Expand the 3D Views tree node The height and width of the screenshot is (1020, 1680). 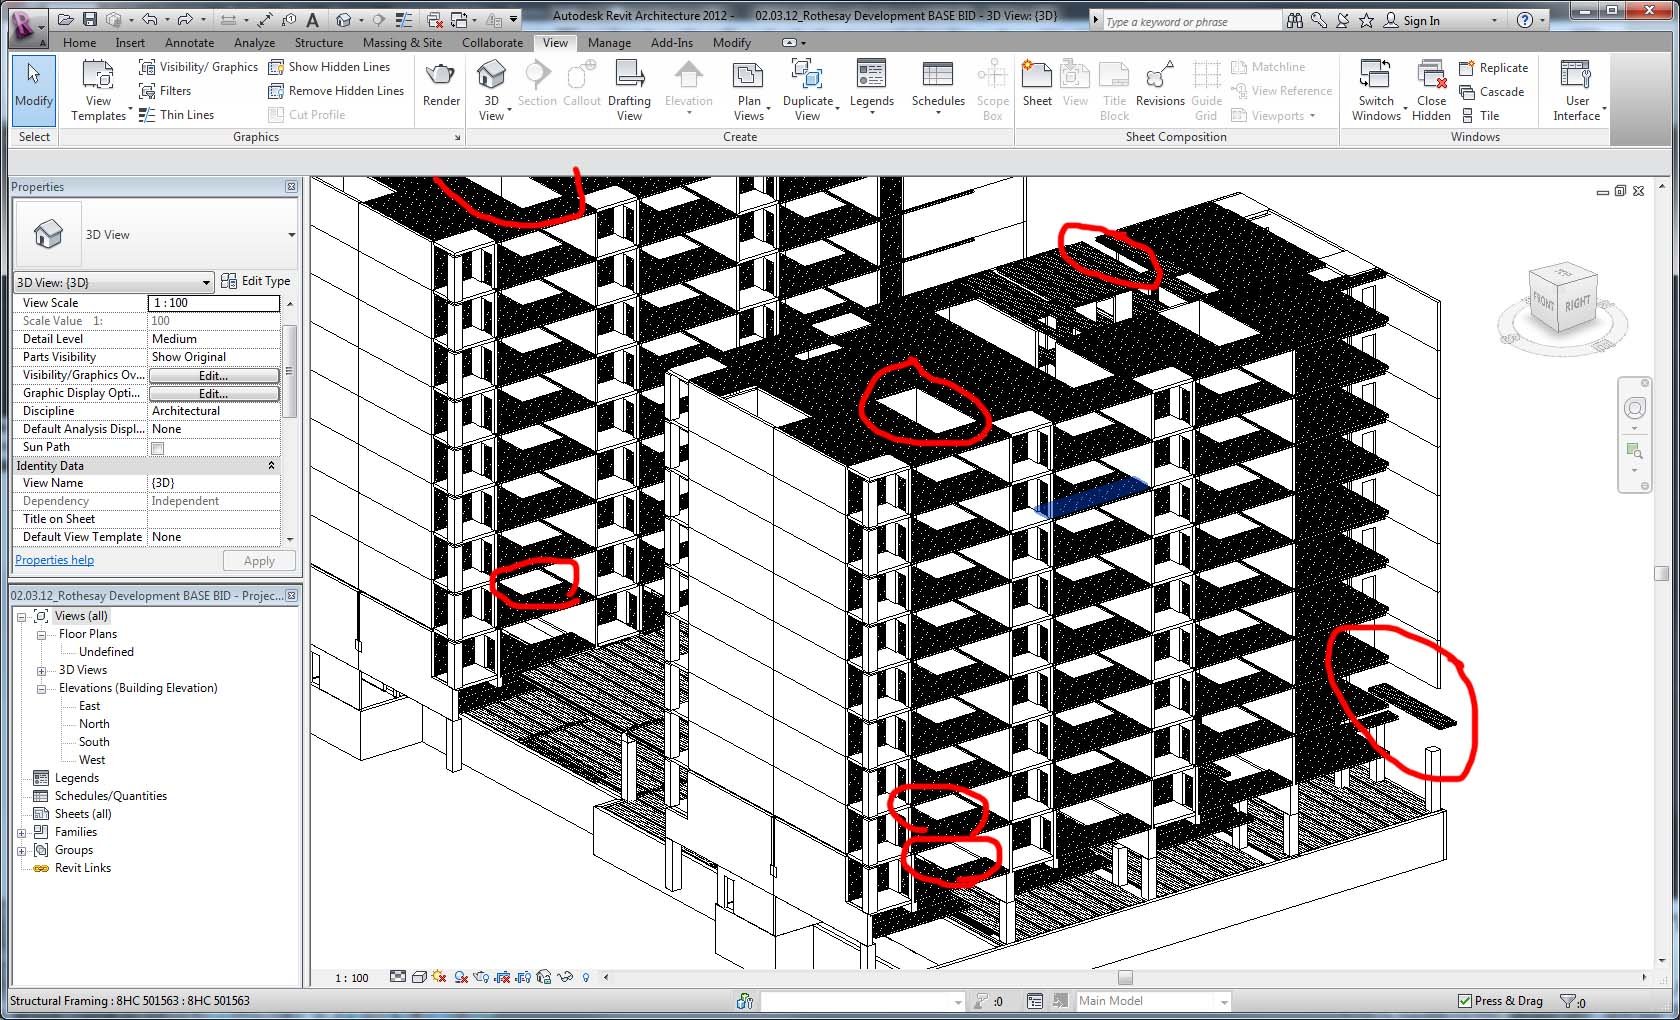(42, 670)
